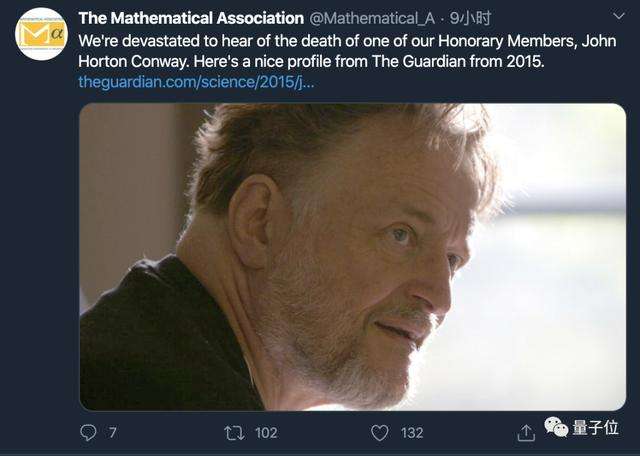
Task: Click the reply count 7
Action: tap(113, 433)
